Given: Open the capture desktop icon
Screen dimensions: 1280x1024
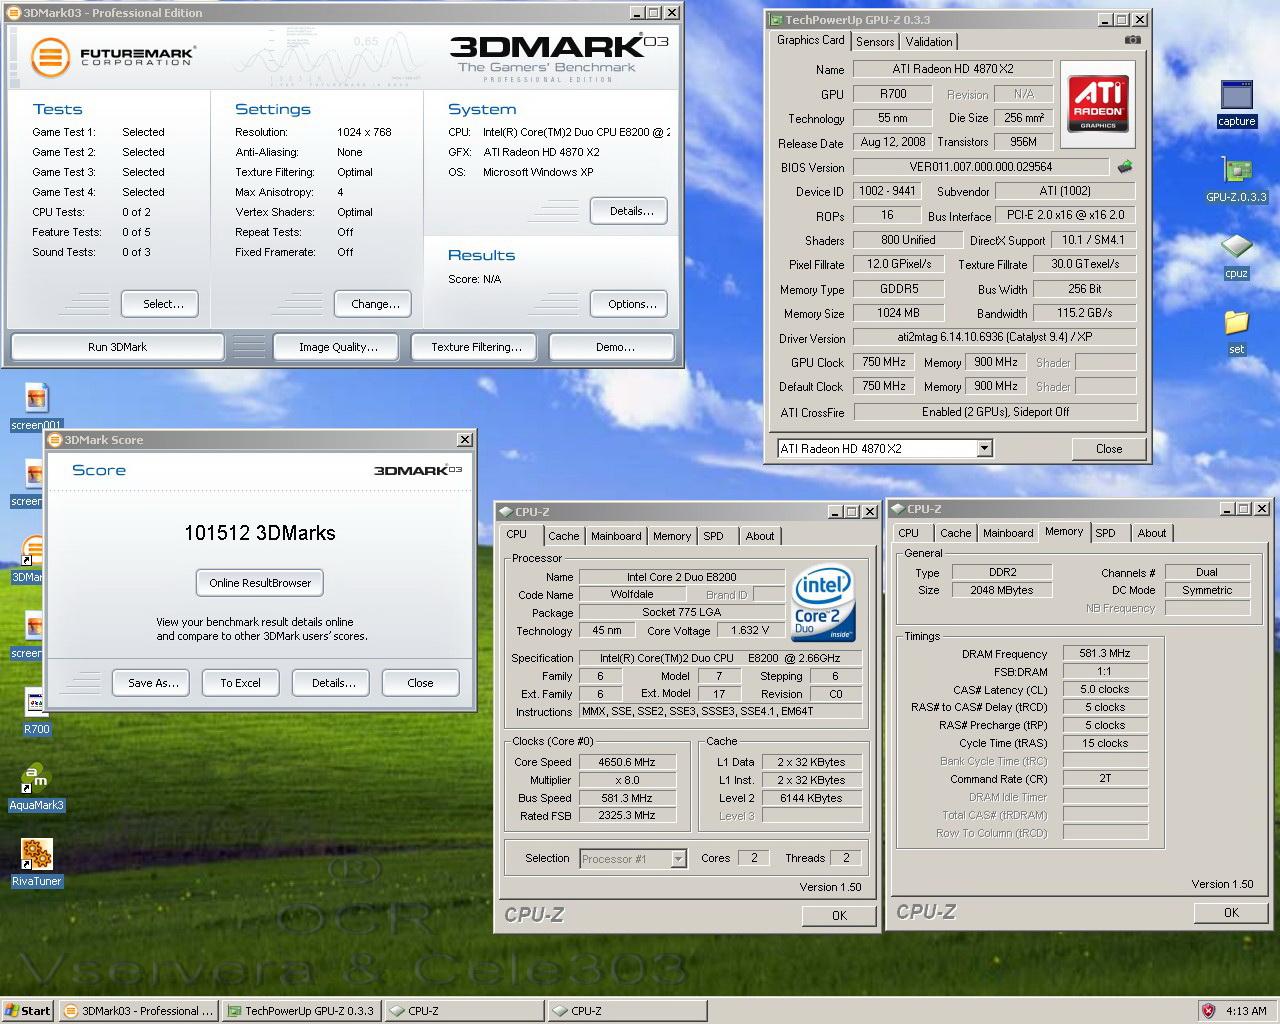Looking at the screenshot, I should [1236, 104].
